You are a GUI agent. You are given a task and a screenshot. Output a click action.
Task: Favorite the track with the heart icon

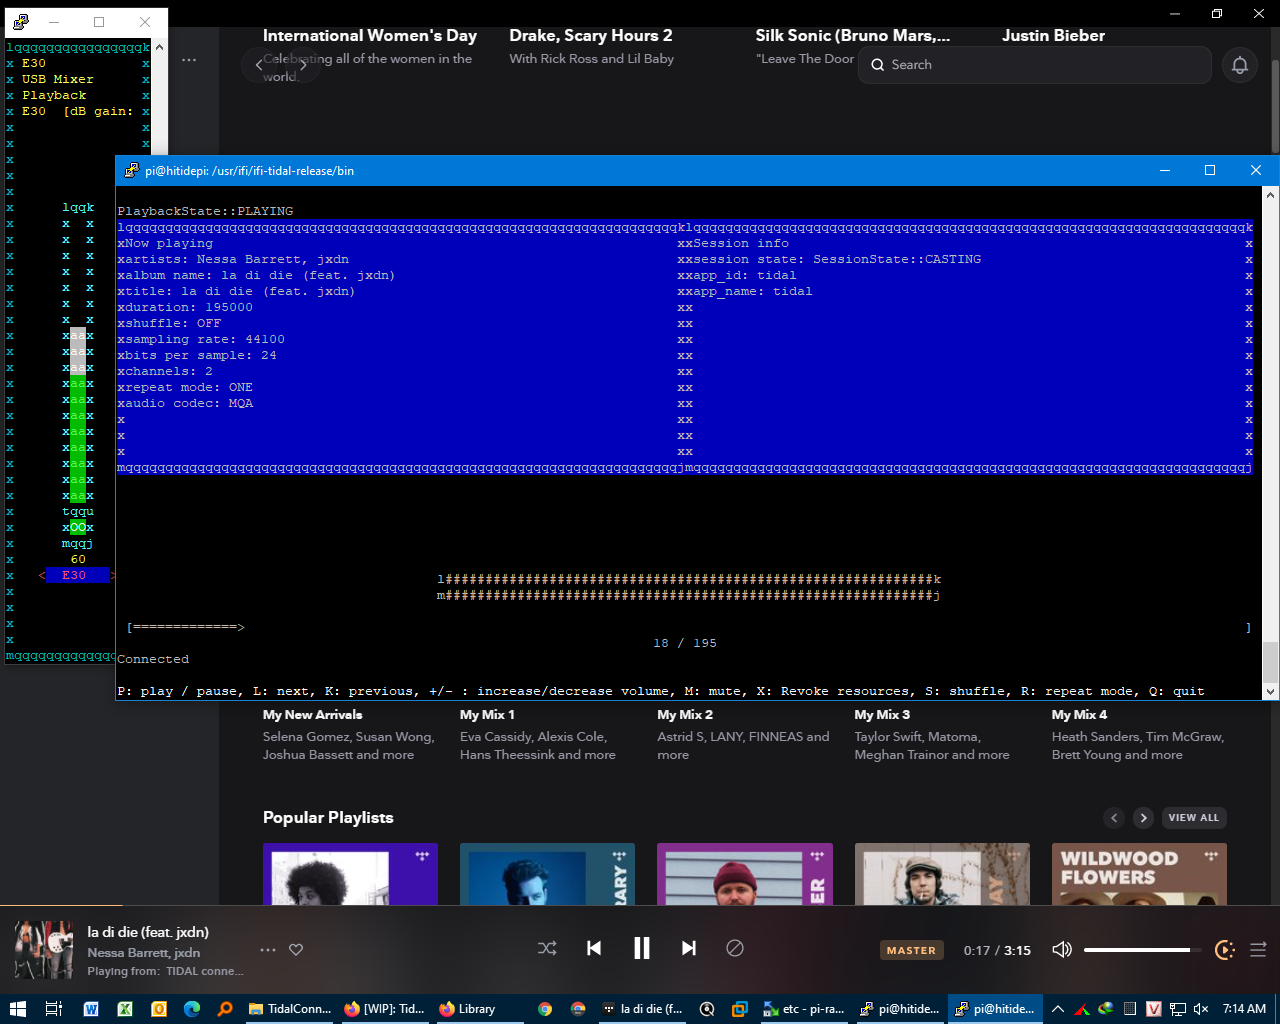point(296,950)
